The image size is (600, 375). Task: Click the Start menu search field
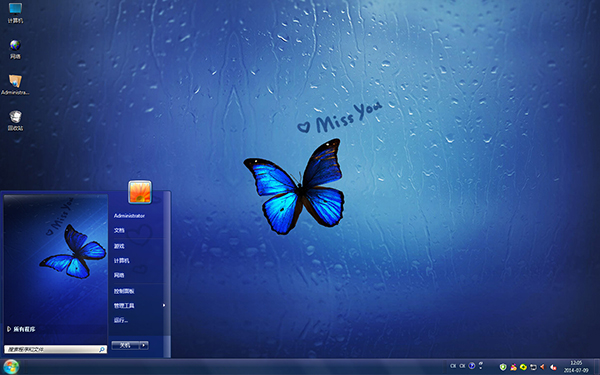point(55,349)
